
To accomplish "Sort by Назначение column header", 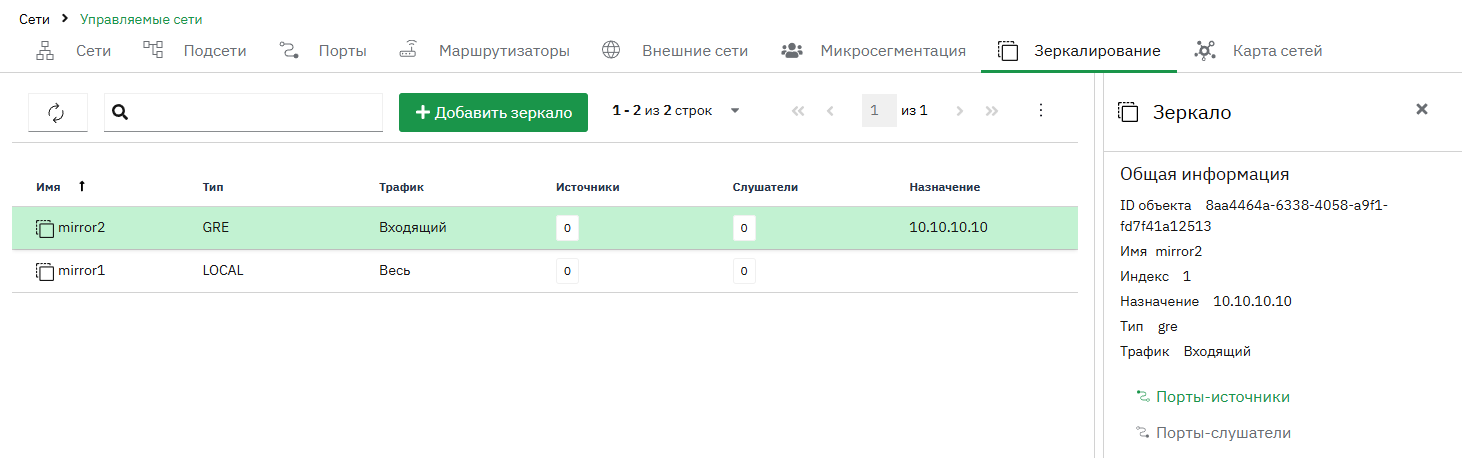I will 944,187.
